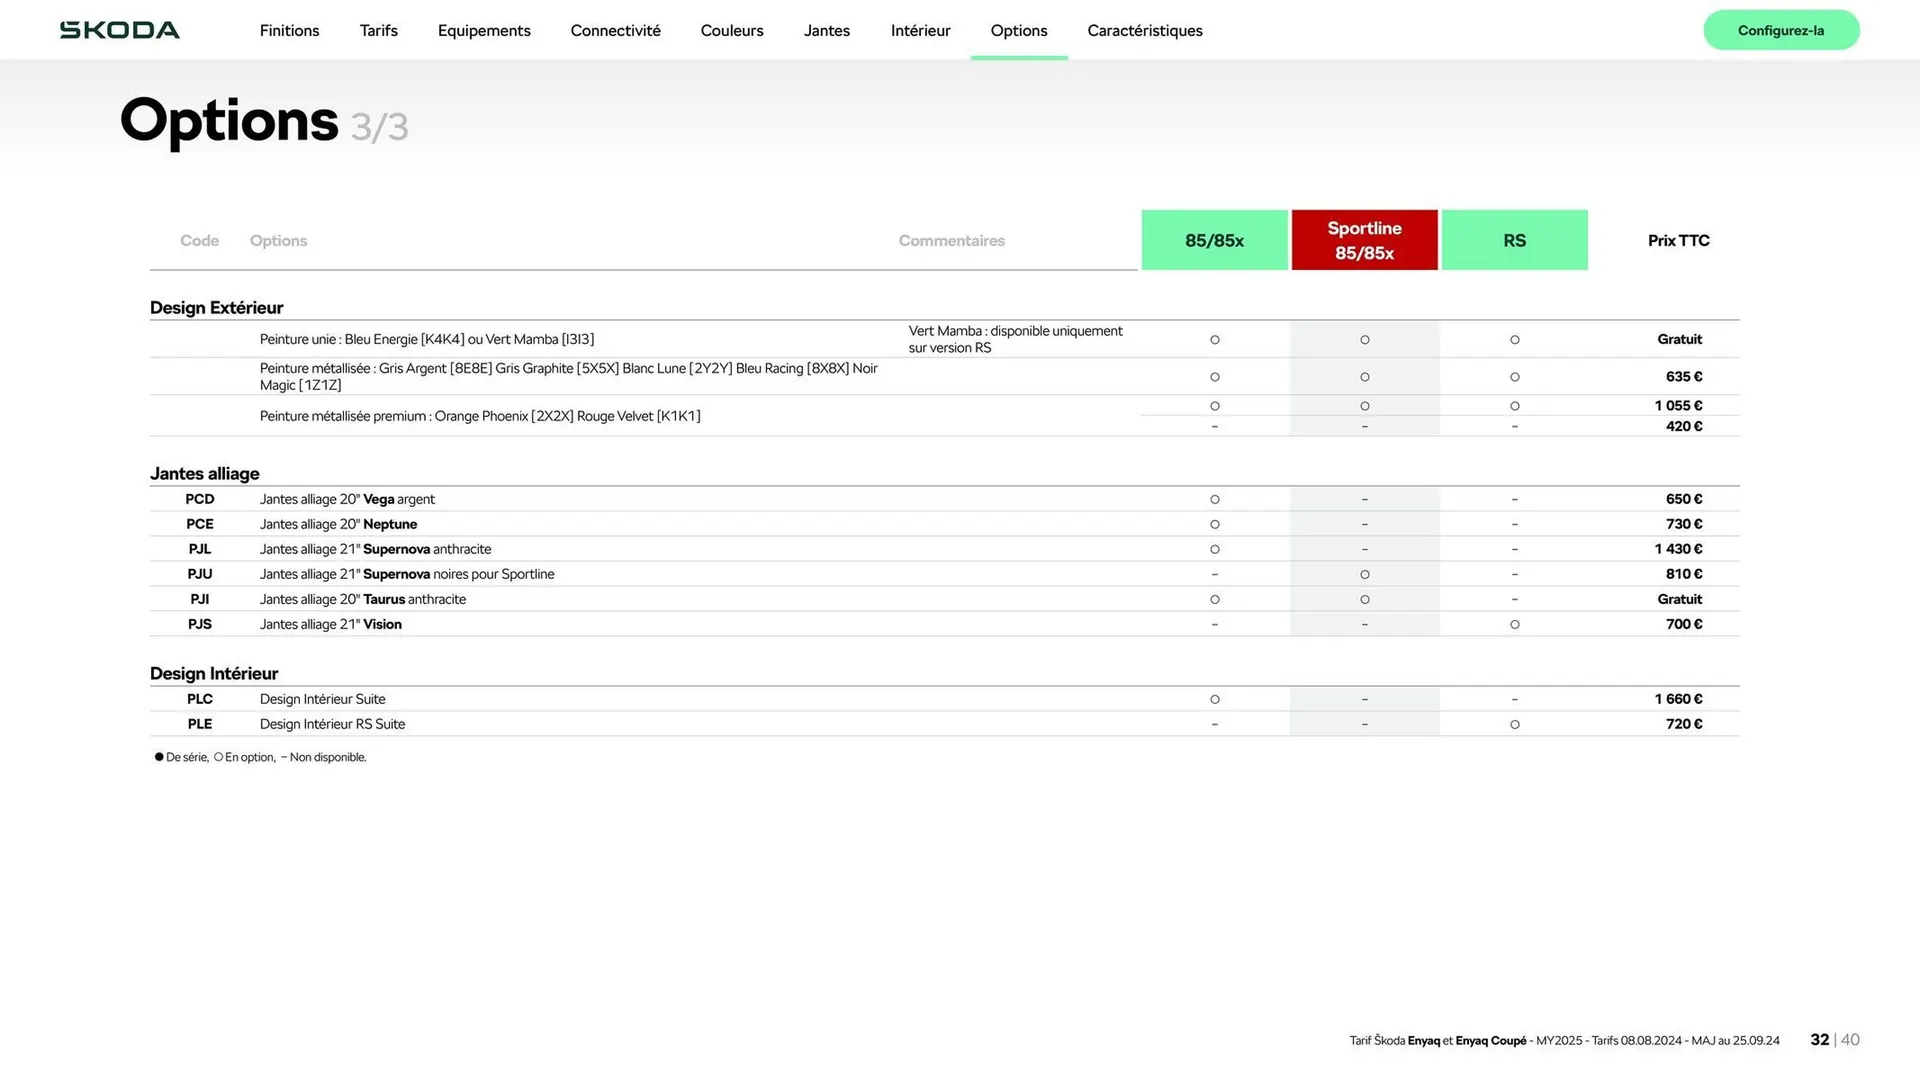
Task: Click the green RS column header
Action: point(1514,240)
